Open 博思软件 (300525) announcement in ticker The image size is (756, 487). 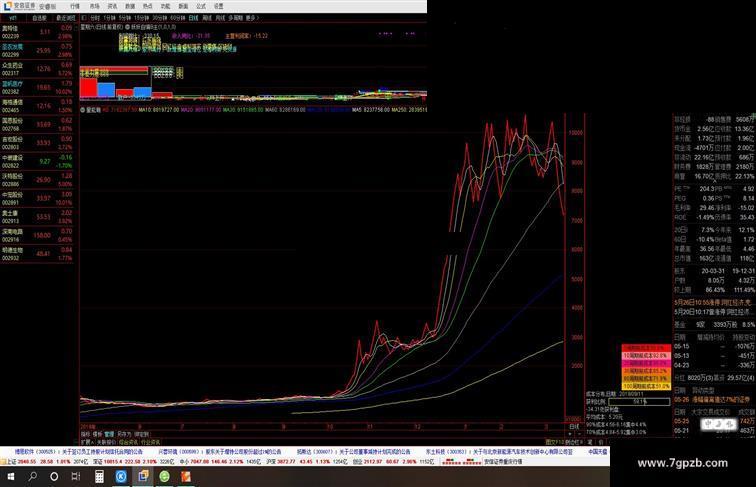click(78, 452)
